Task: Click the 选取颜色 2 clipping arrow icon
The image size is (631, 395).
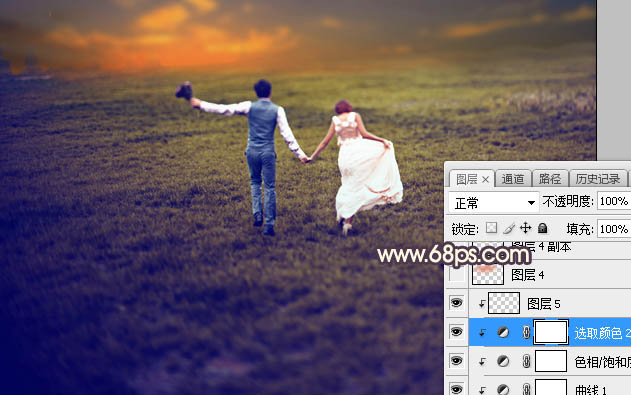Action: pos(482,333)
